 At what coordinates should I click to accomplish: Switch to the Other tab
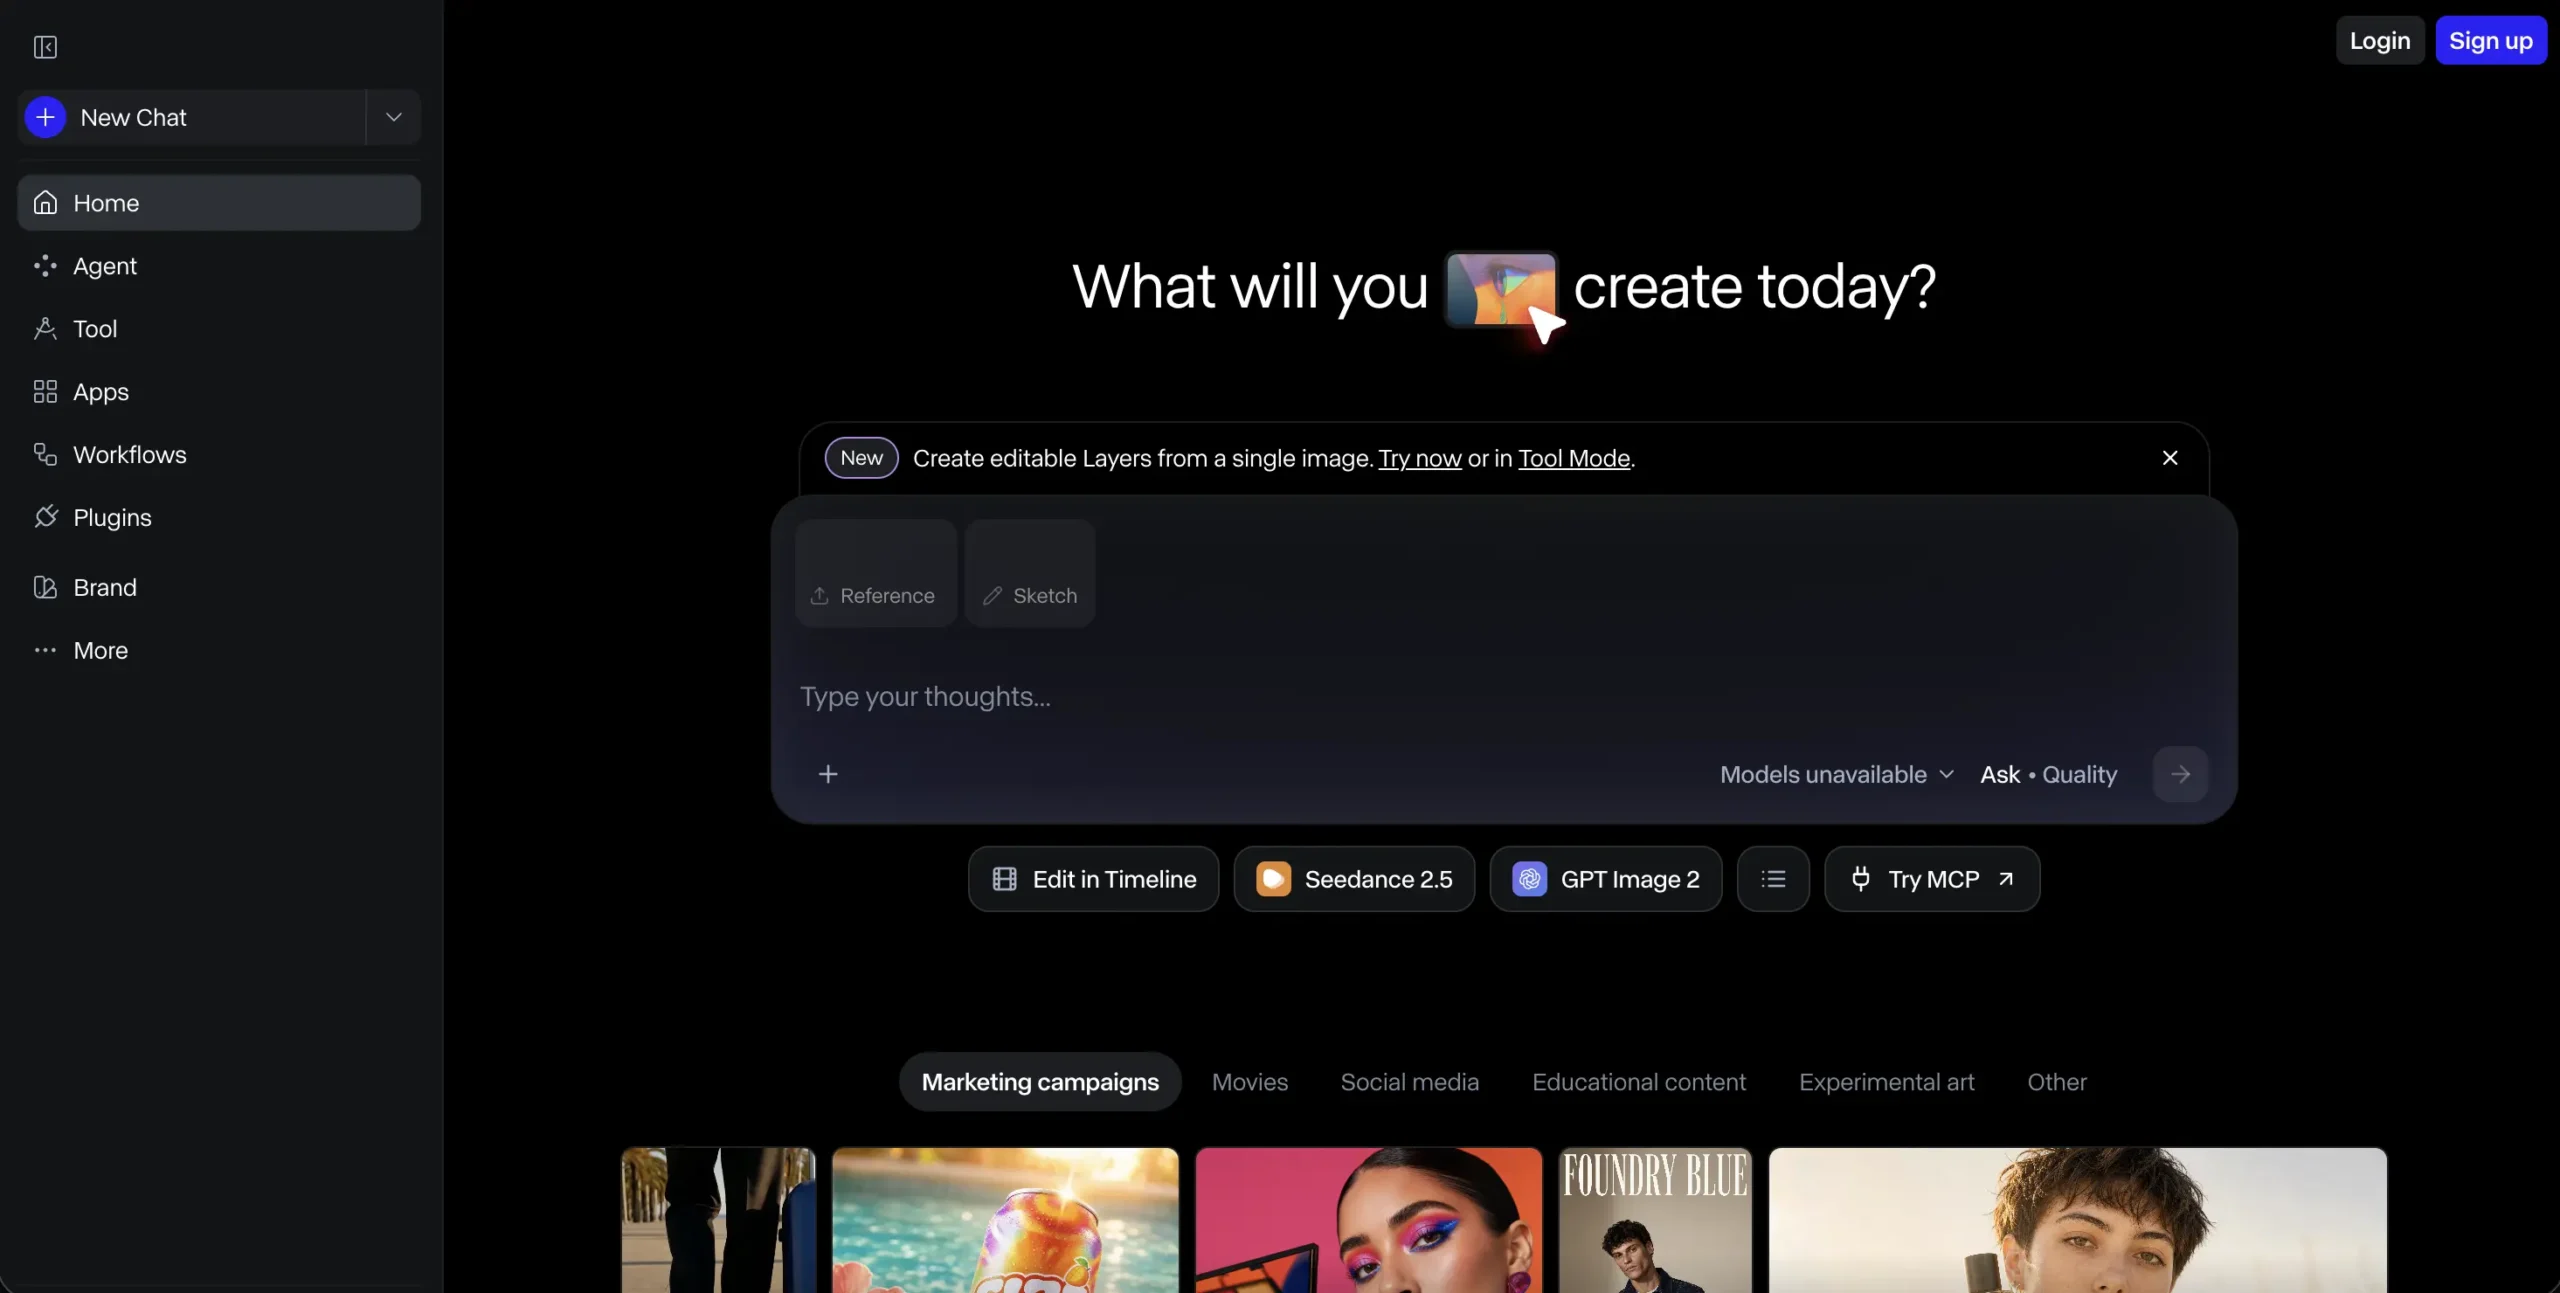(x=2057, y=1083)
